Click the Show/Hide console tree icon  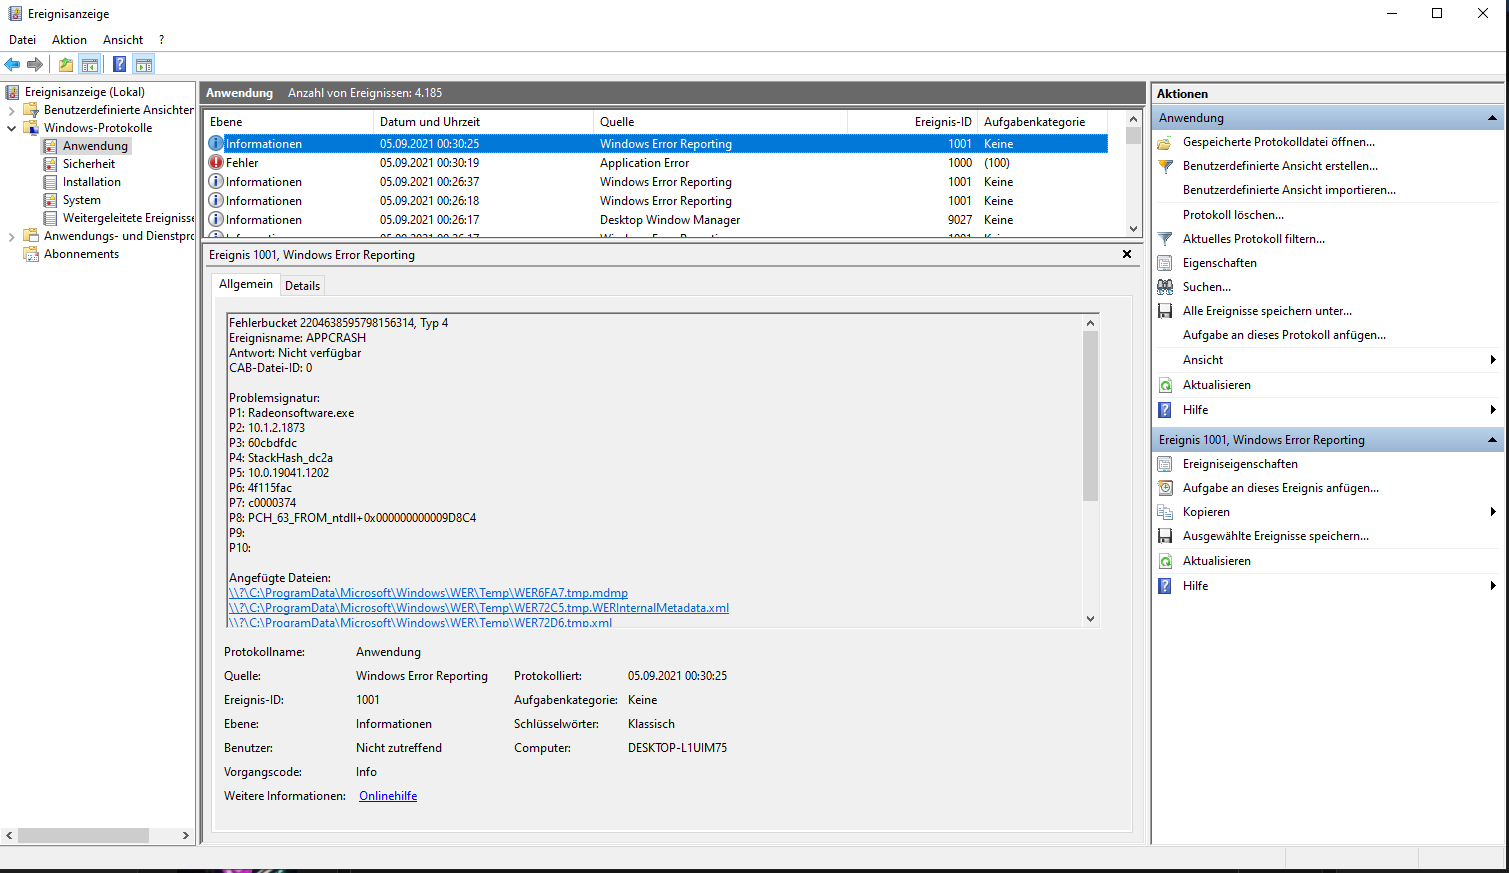tap(90, 64)
